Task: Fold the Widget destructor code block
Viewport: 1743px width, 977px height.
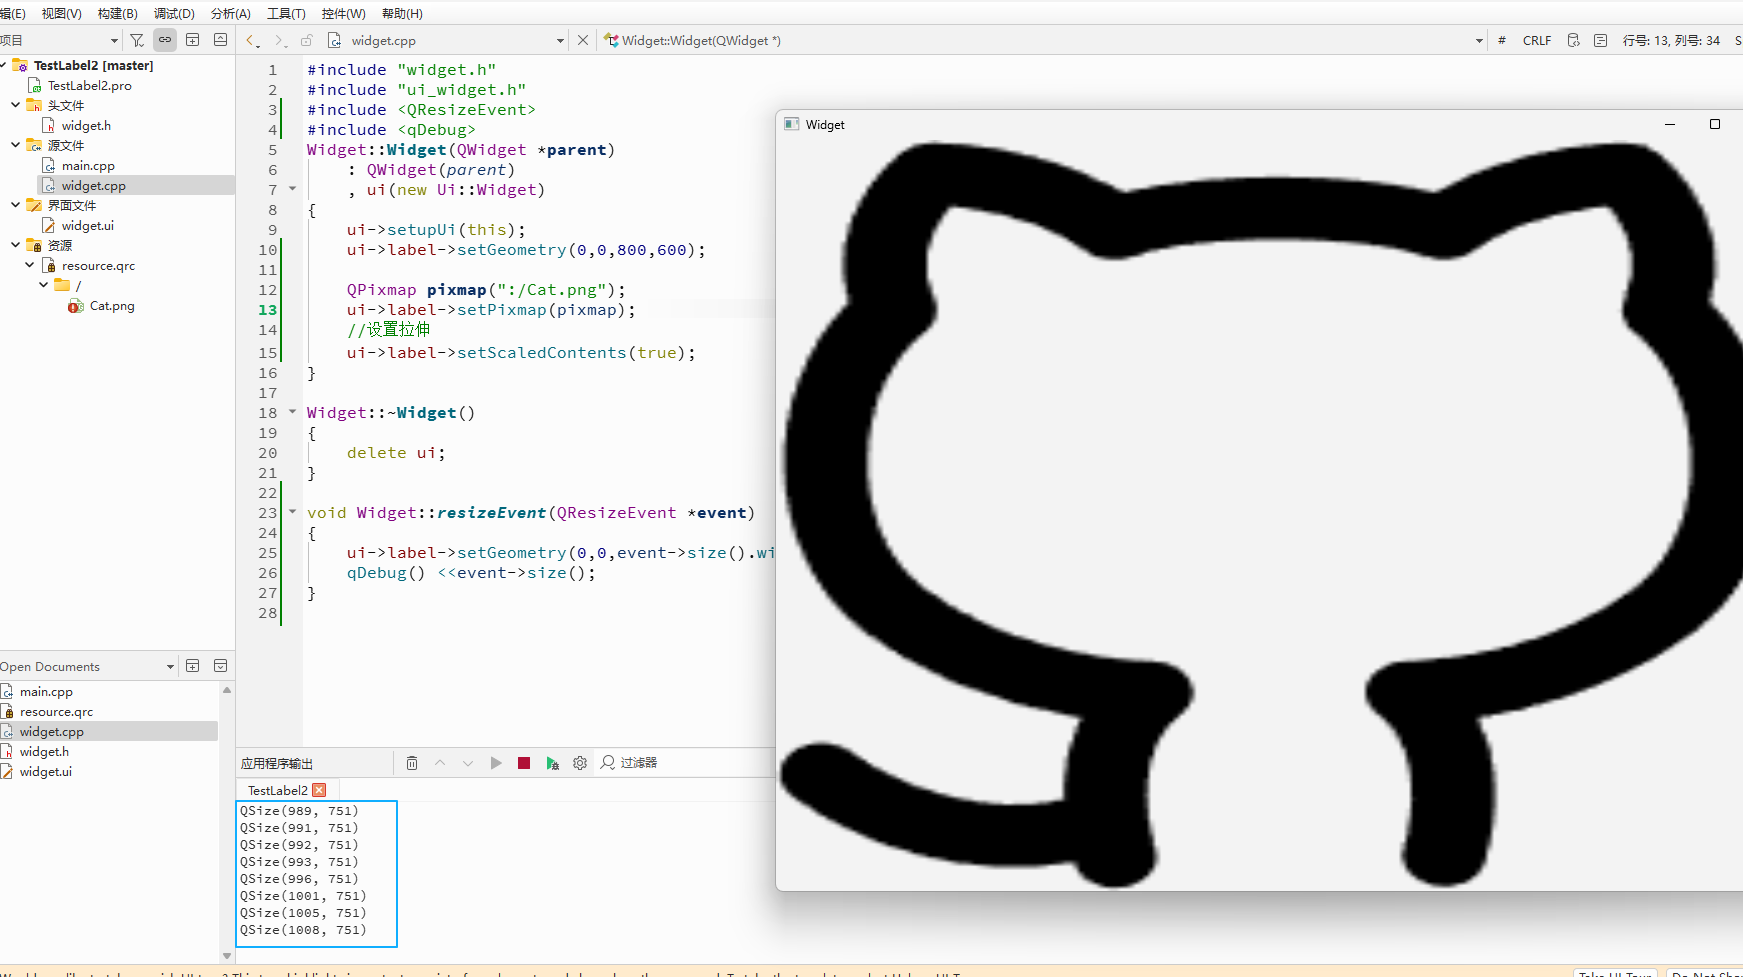Action: click(293, 411)
